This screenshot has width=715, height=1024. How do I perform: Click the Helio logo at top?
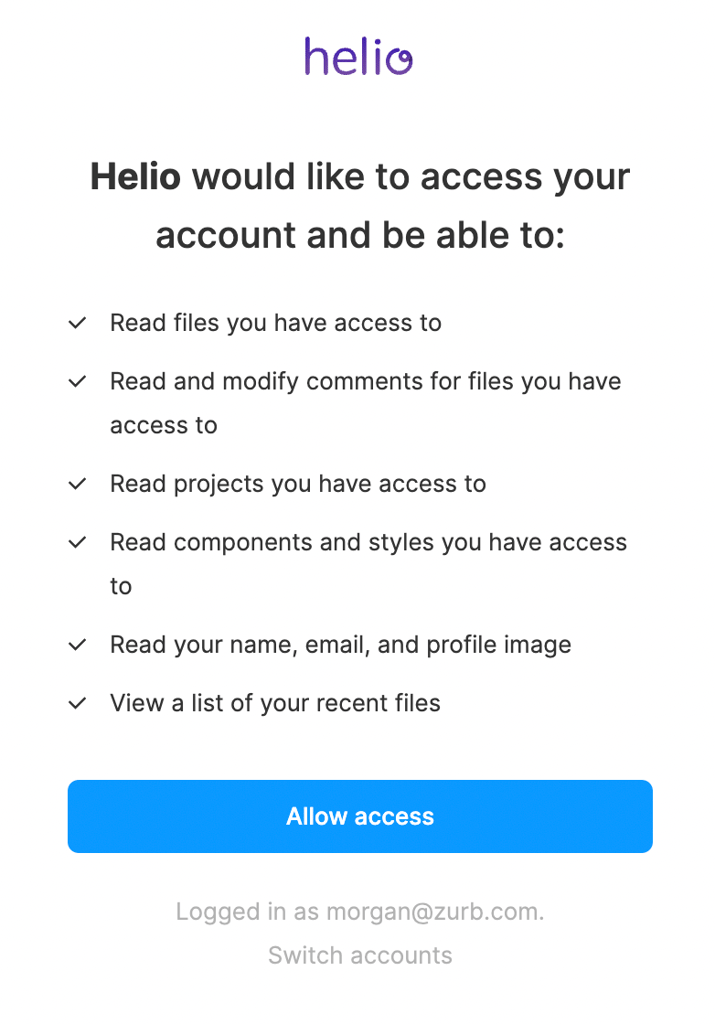tap(358, 56)
